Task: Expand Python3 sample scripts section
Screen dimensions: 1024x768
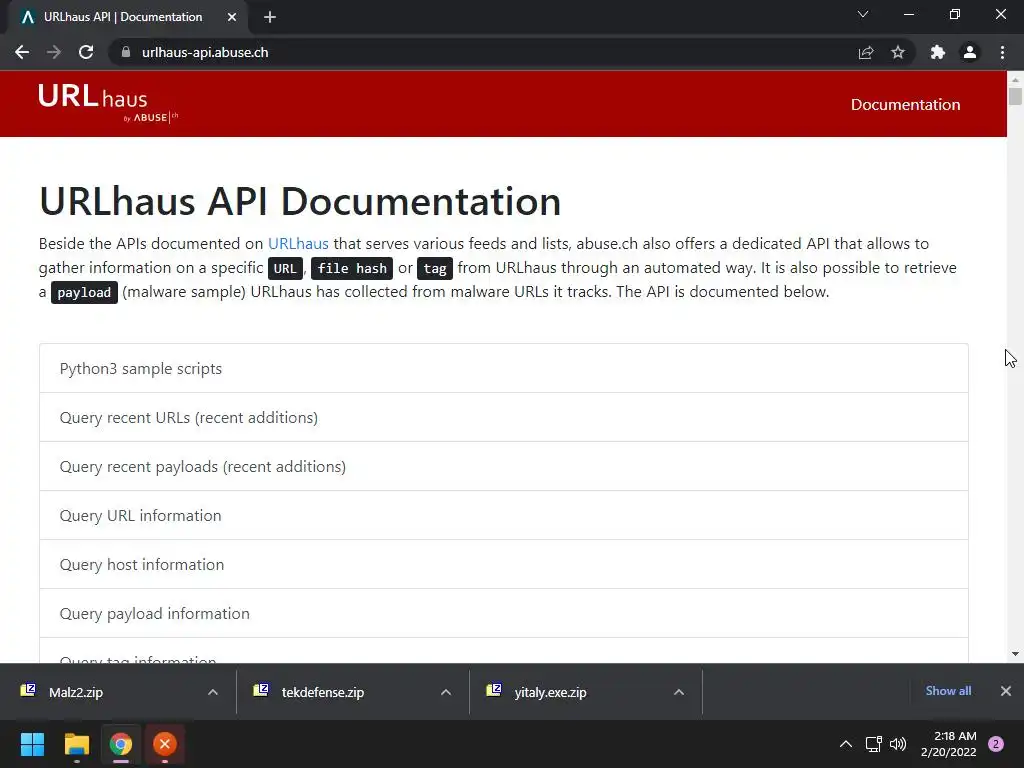Action: coord(504,368)
